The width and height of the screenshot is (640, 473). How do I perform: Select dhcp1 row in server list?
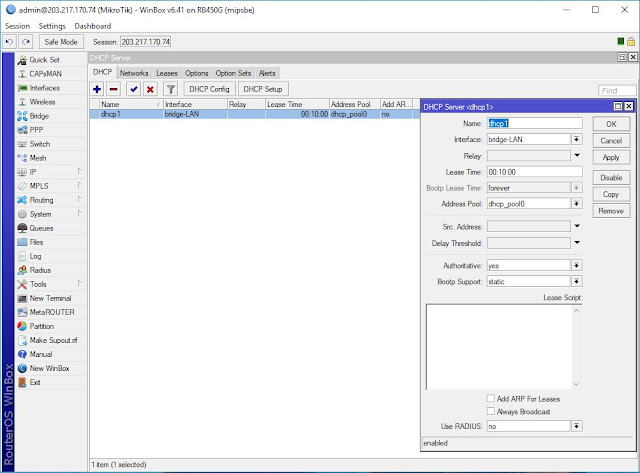(x=255, y=114)
